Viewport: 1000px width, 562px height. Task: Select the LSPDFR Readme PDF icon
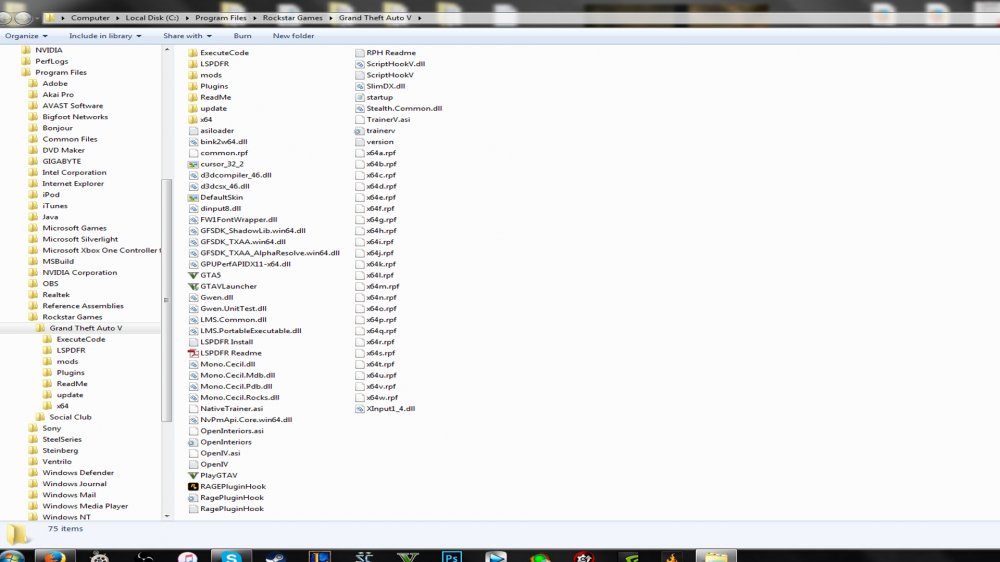(x=193, y=353)
